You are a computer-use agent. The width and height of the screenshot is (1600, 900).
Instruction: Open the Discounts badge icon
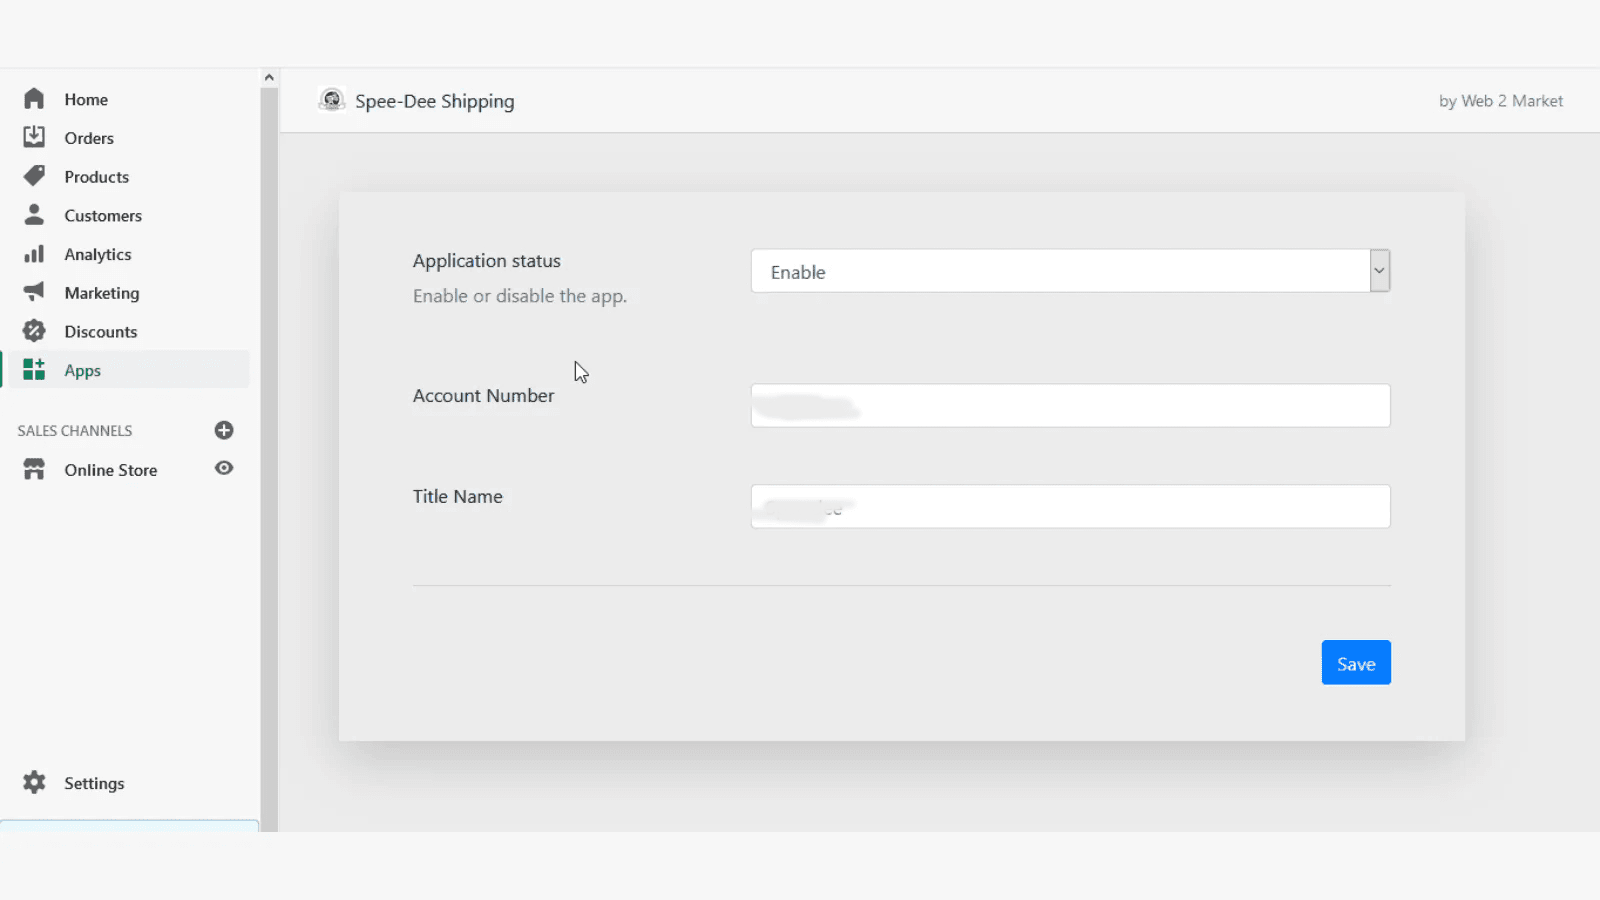point(34,331)
